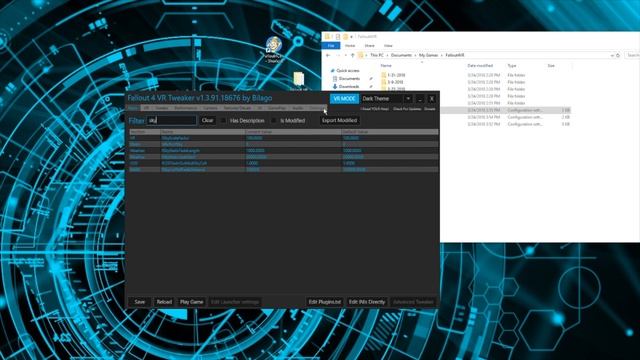640x360 pixels.
Task: Open Edit Plugins.txt
Action: tap(324, 302)
